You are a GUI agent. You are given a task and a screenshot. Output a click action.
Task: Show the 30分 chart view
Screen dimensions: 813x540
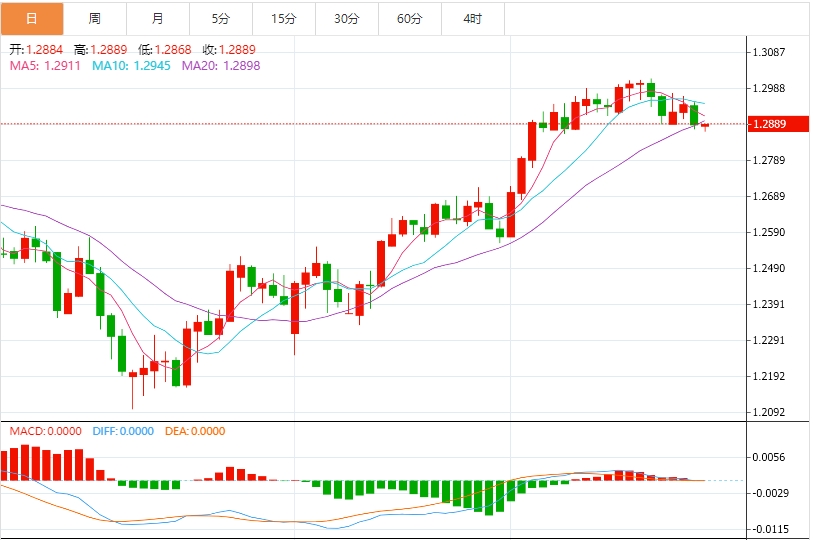click(346, 18)
